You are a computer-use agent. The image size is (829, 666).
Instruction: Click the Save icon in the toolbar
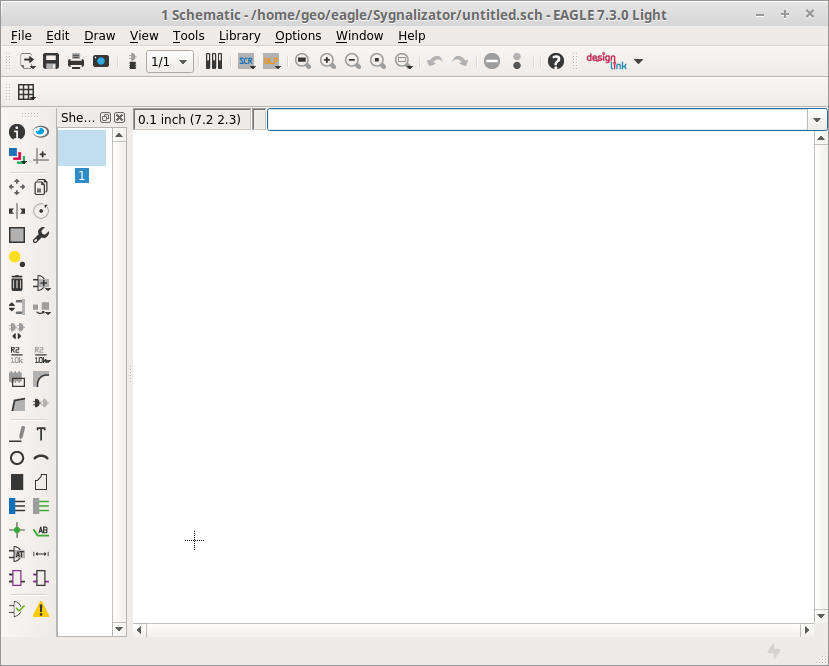coord(50,61)
